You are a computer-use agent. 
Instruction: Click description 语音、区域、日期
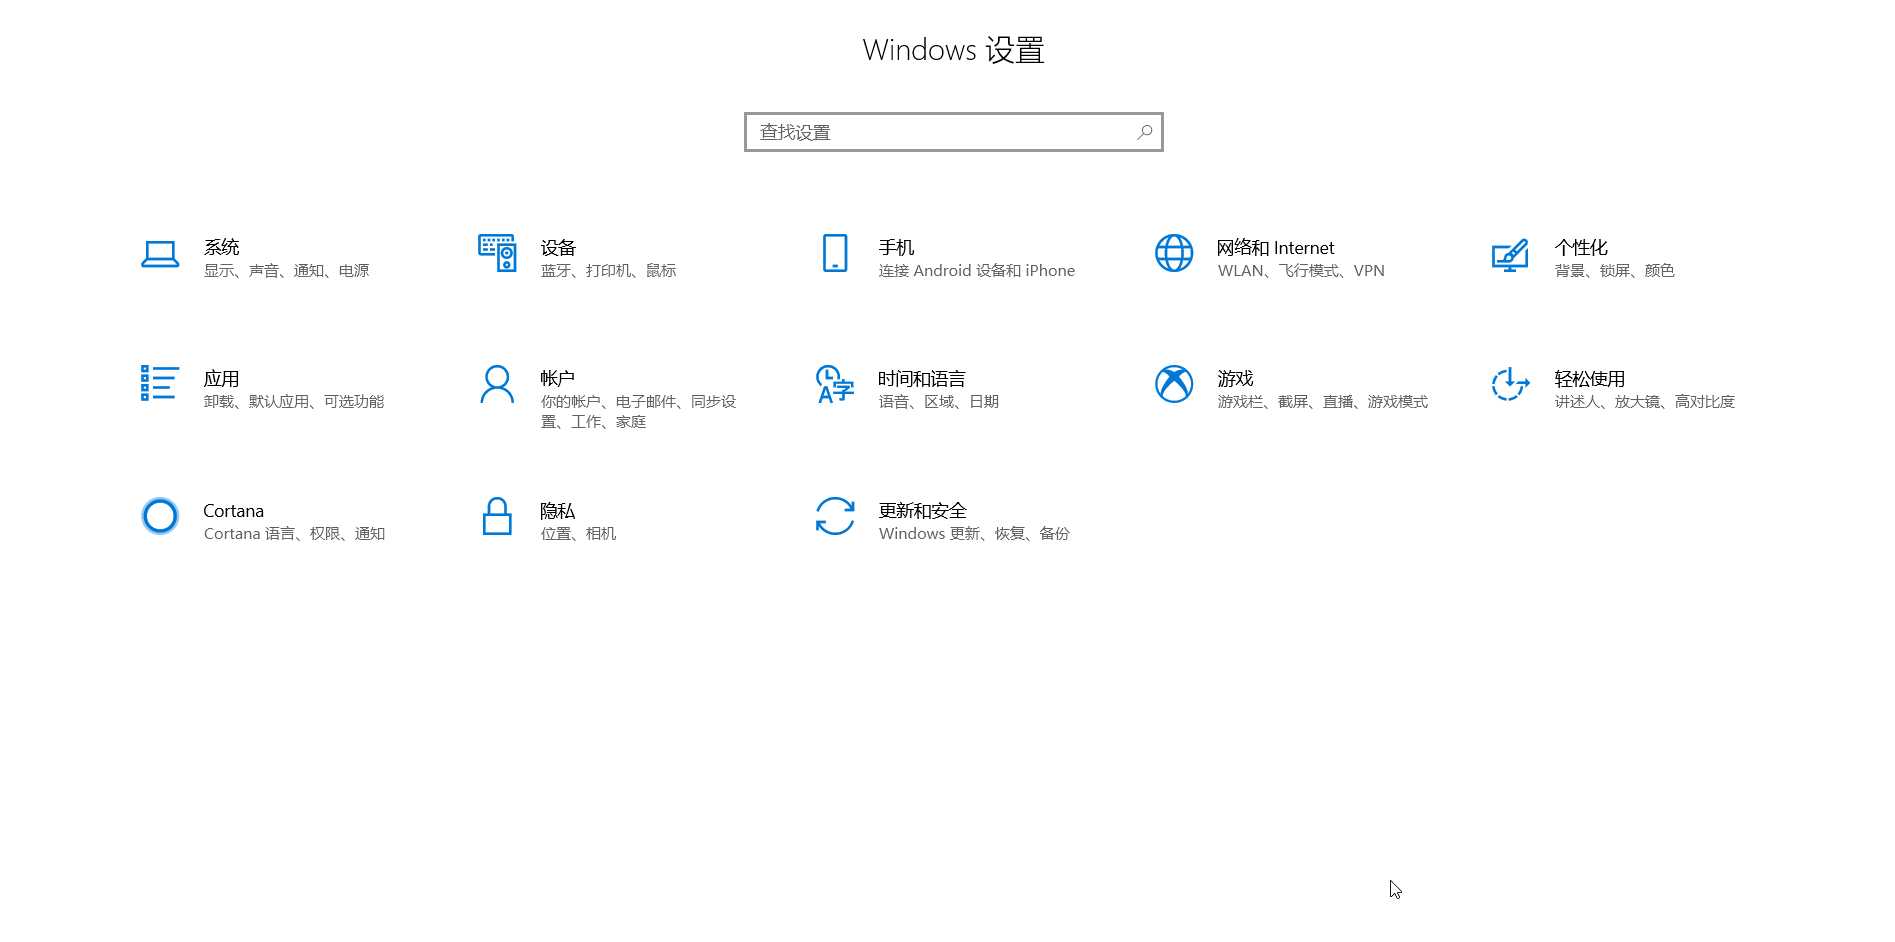click(x=938, y=401)
